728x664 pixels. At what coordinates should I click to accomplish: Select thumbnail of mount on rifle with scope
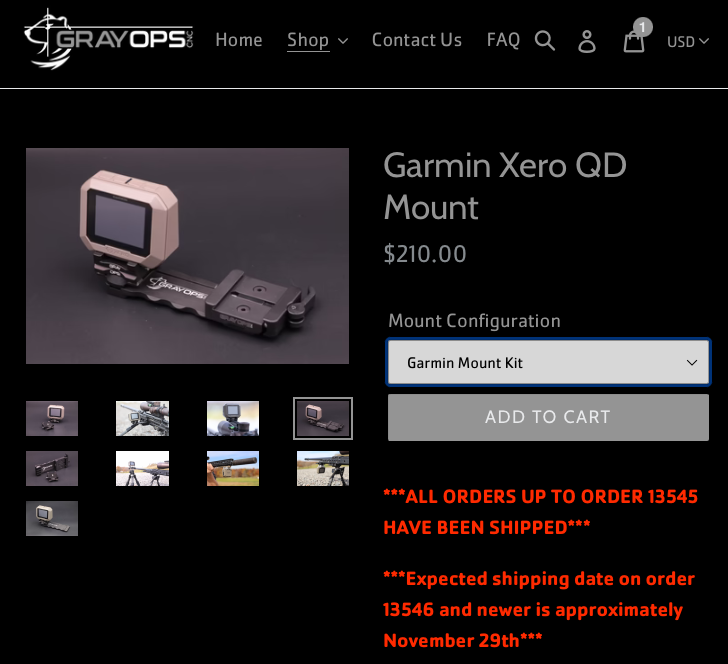143,418
